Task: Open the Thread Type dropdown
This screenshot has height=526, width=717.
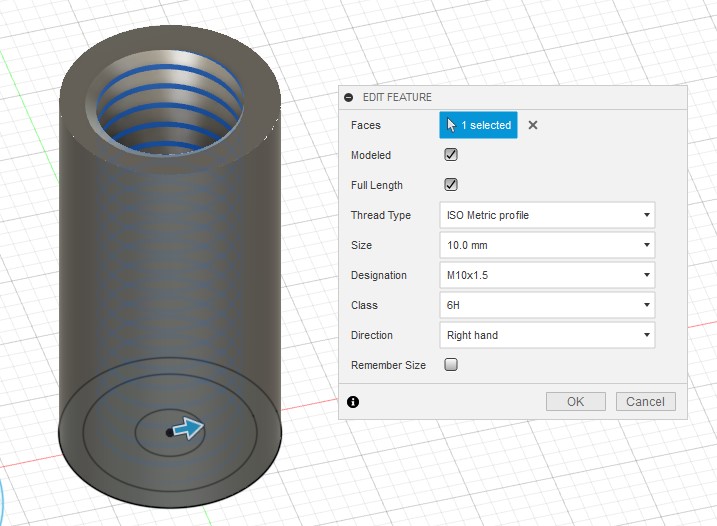Action: click(547, 215)
